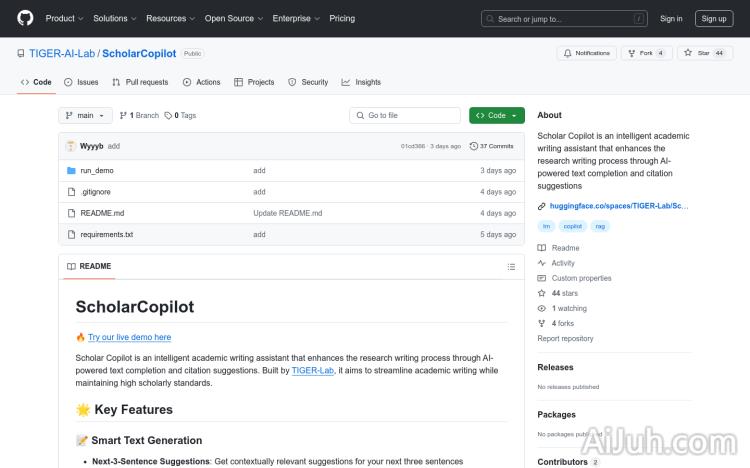The height and width of the screenshot is (468, 750).
Task: Open the README outline icon
Action: 511,267
